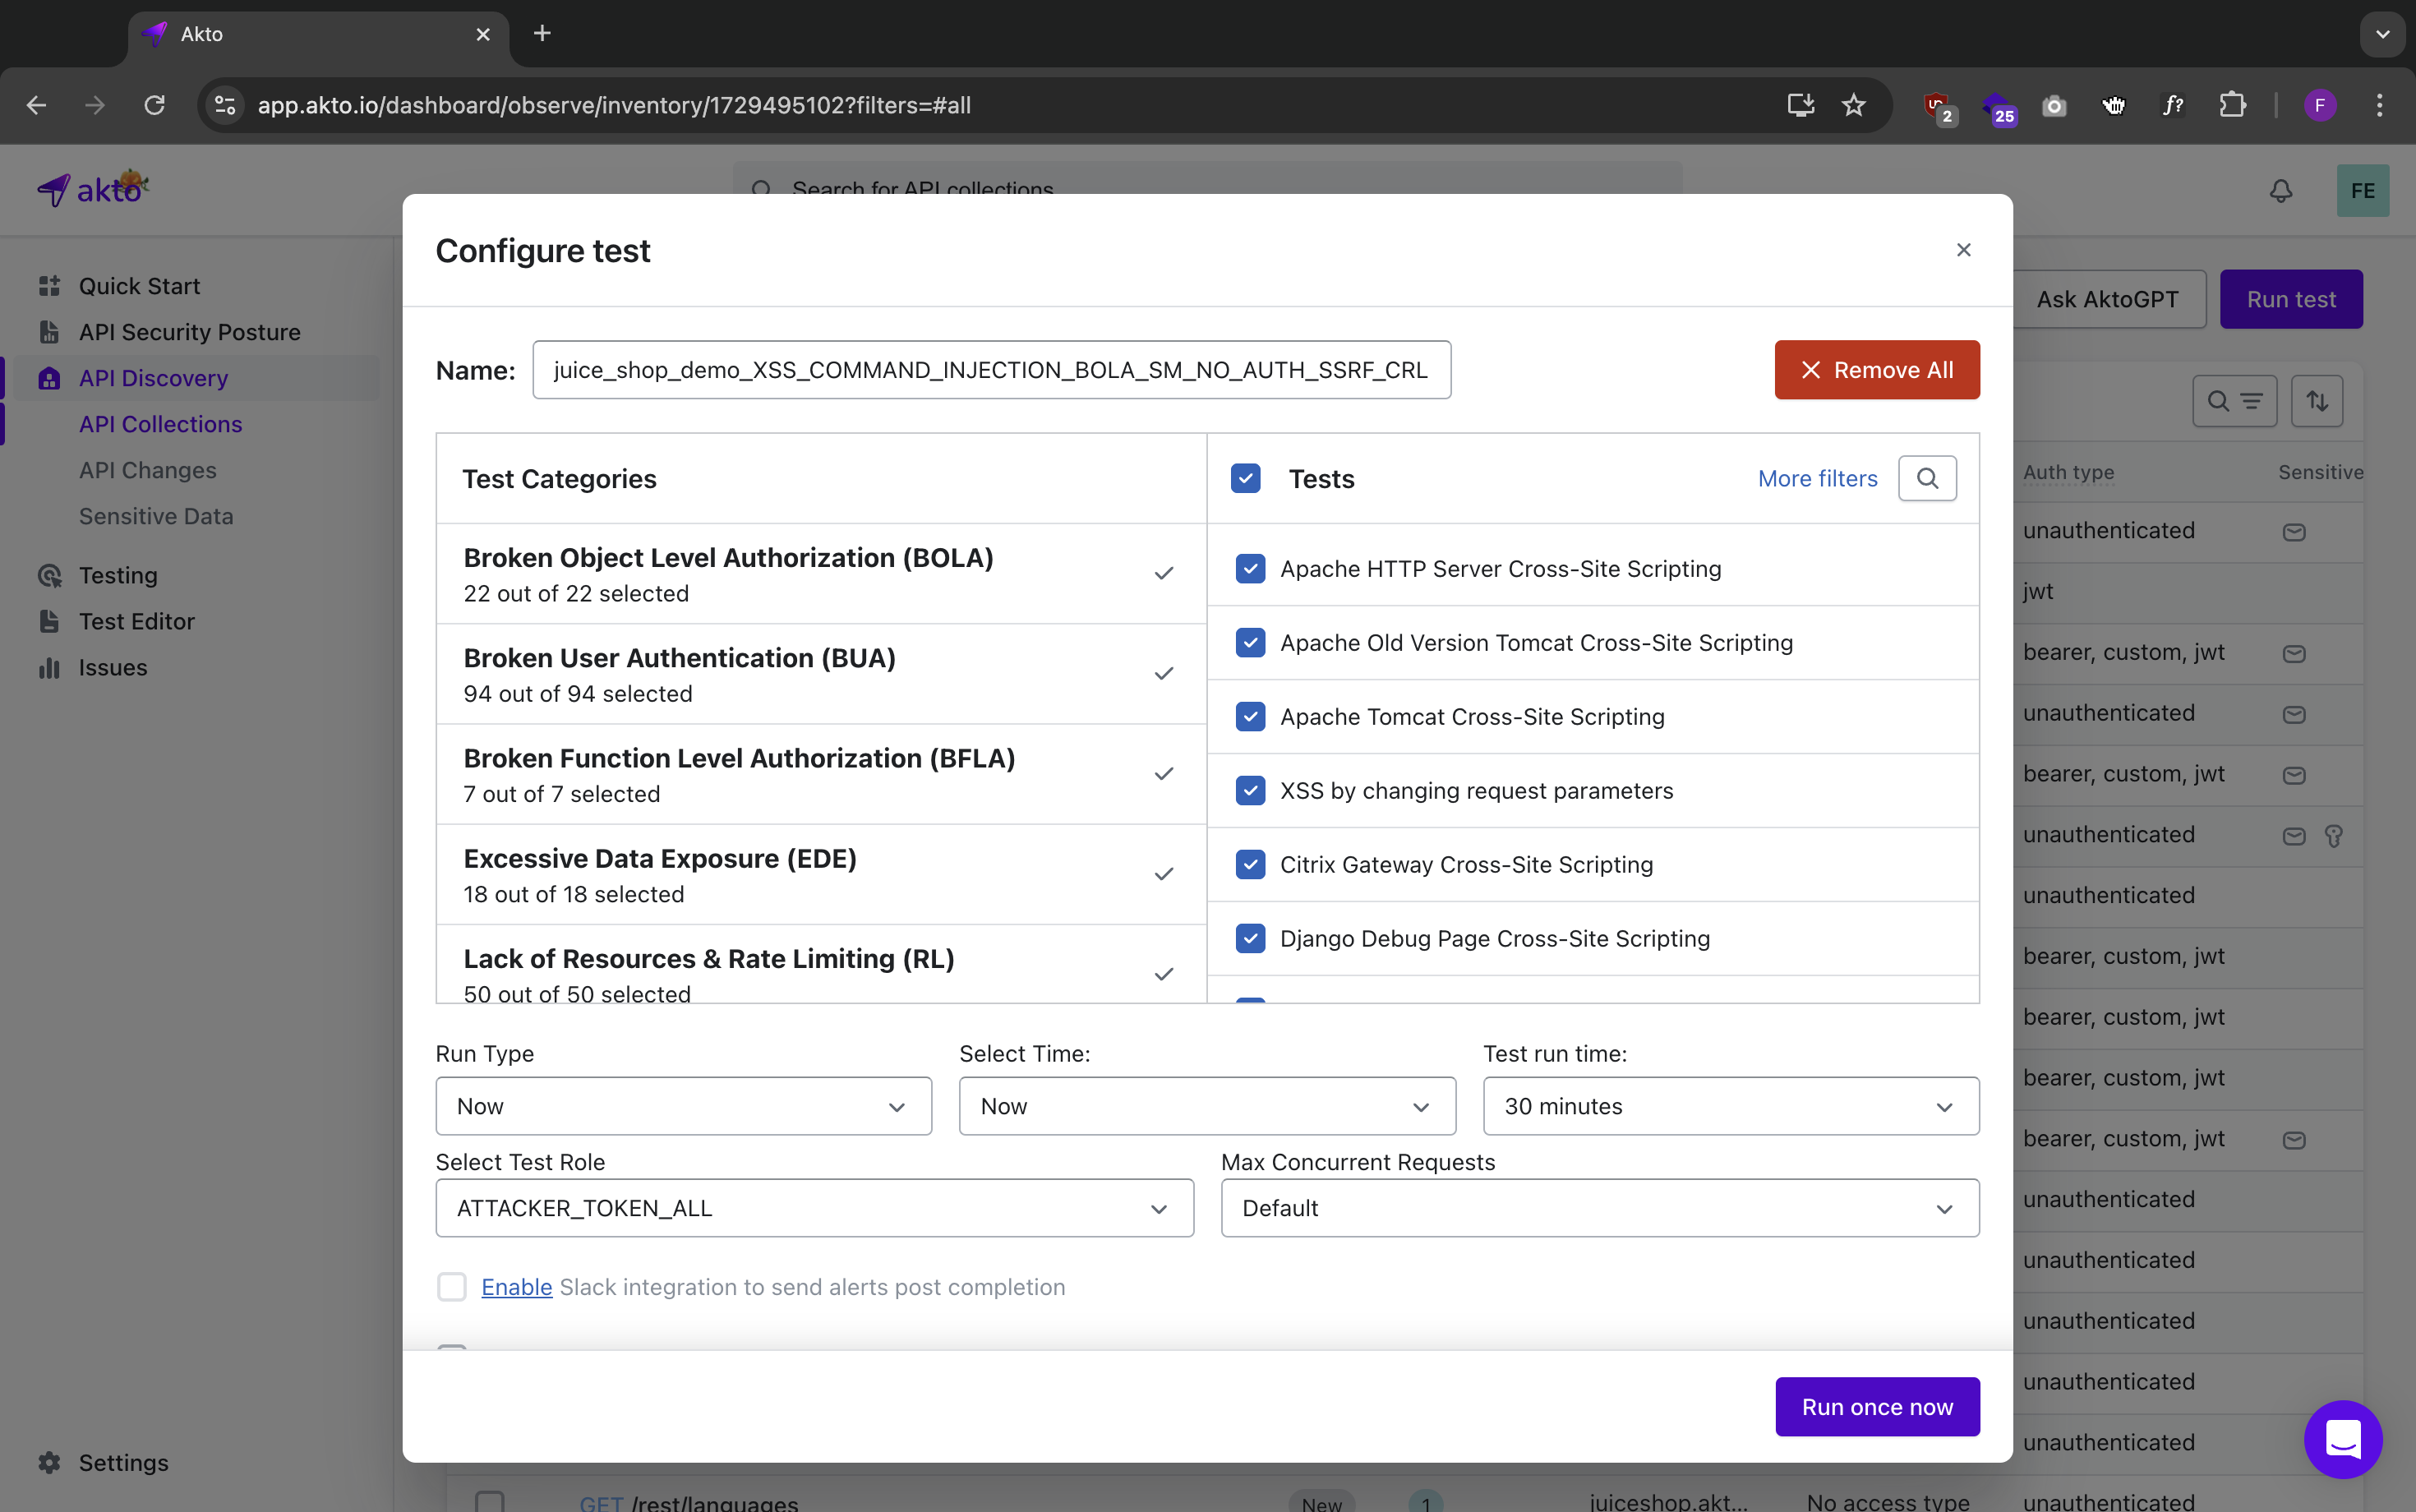
Task: Close the Configure test dialog
Action: [1963, 250]
